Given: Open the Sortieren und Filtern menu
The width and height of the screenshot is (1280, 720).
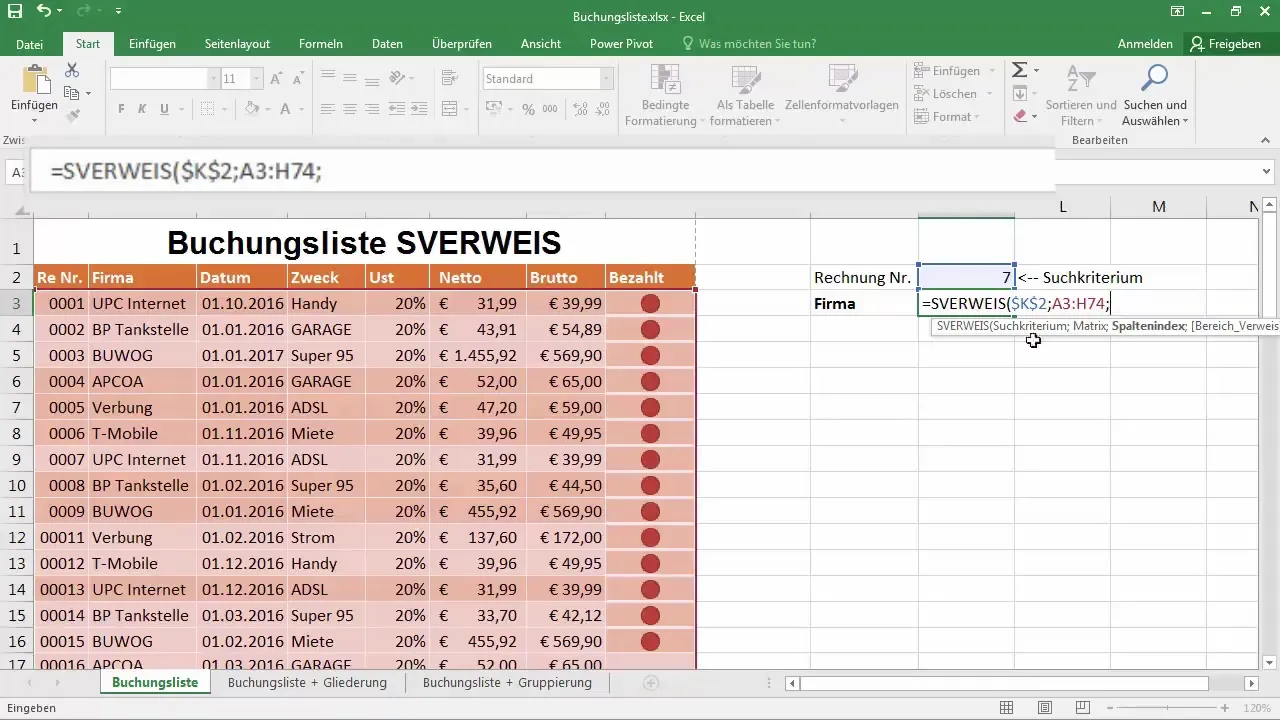Looking at the screenshot, I should point(1080,95).
